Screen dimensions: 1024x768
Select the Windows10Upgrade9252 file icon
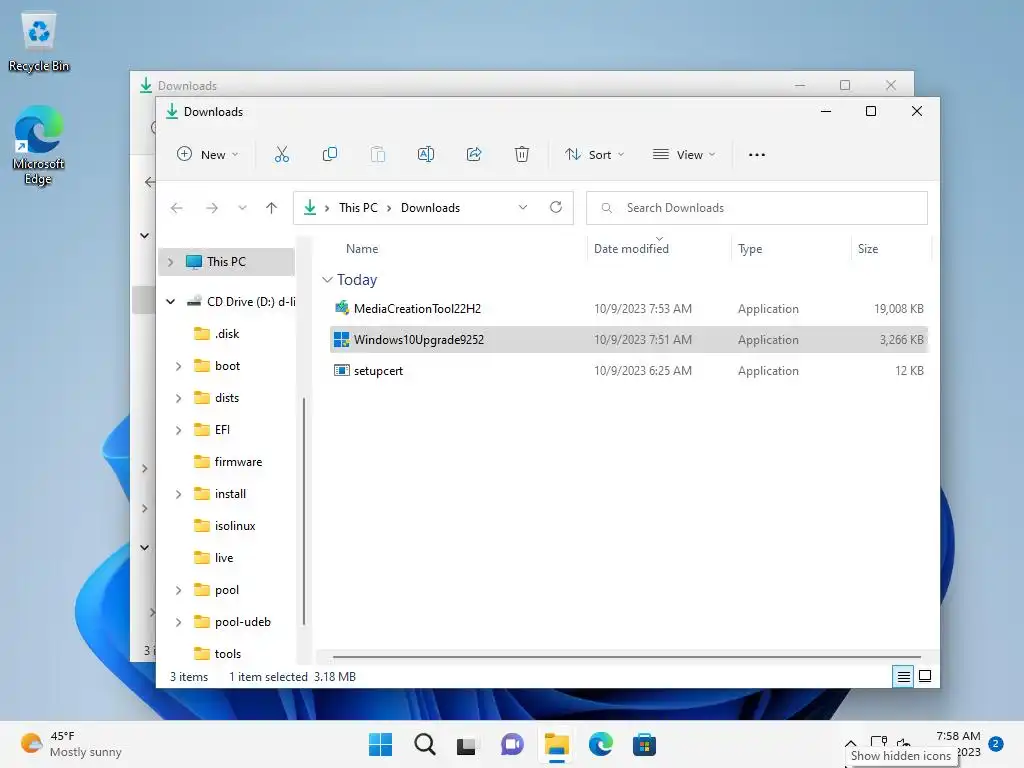pos(342,340)
